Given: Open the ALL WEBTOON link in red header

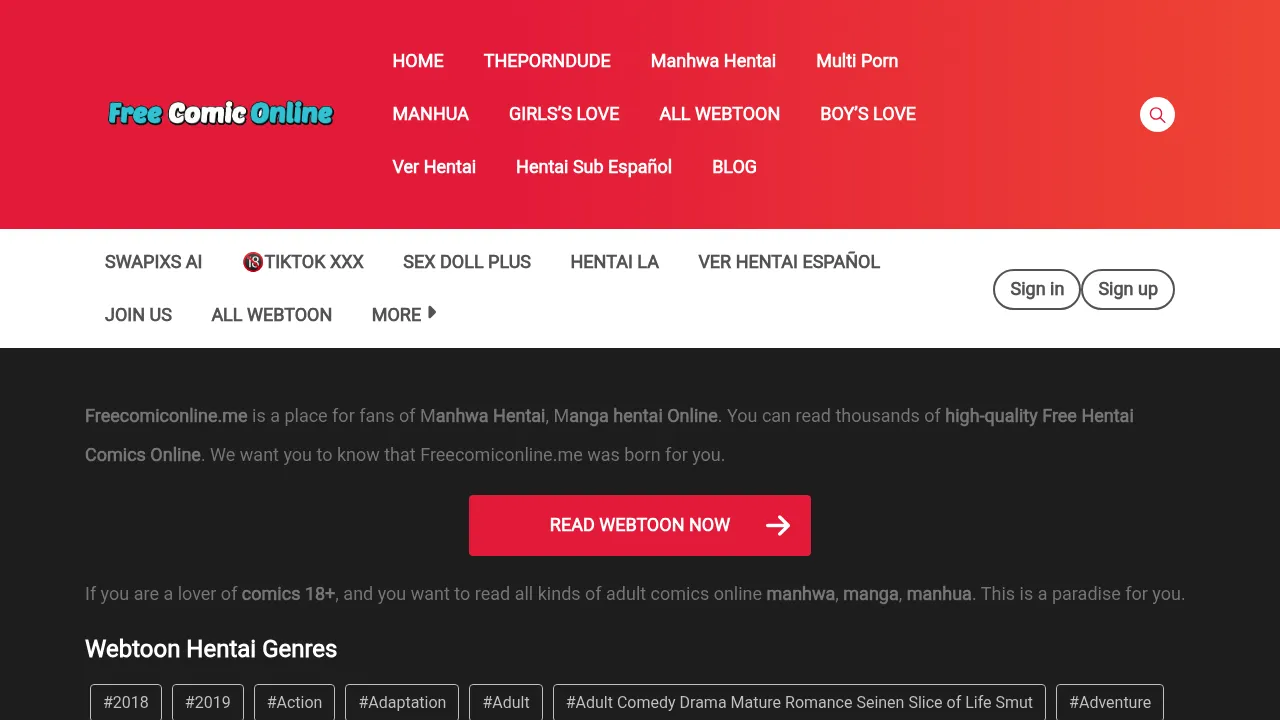Looking at the screenshot, I should (x=719, y=114).
